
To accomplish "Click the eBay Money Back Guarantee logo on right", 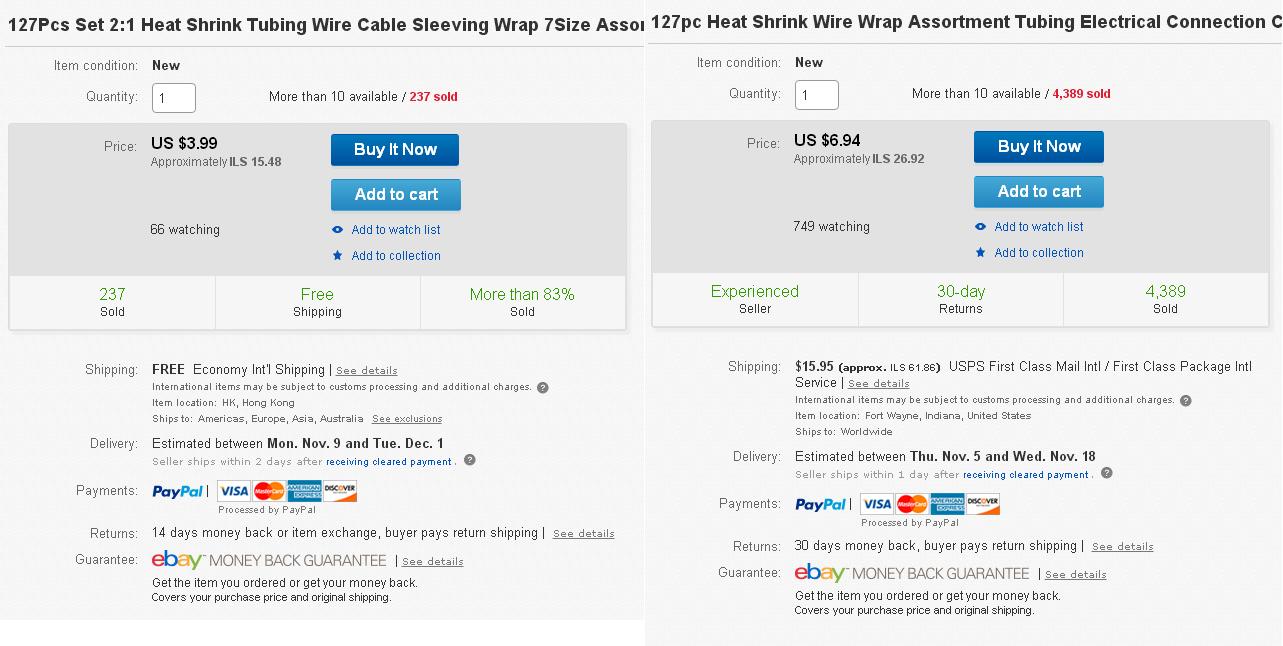I will point(912,573).
